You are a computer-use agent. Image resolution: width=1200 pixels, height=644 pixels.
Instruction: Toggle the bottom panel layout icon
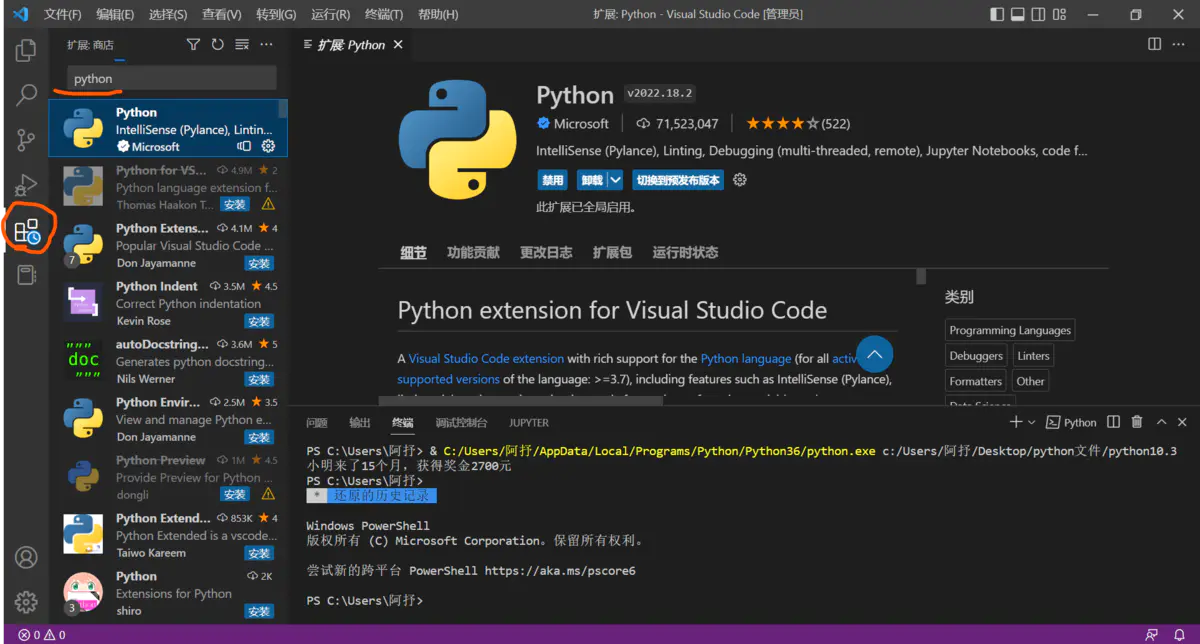(1018, 15)
